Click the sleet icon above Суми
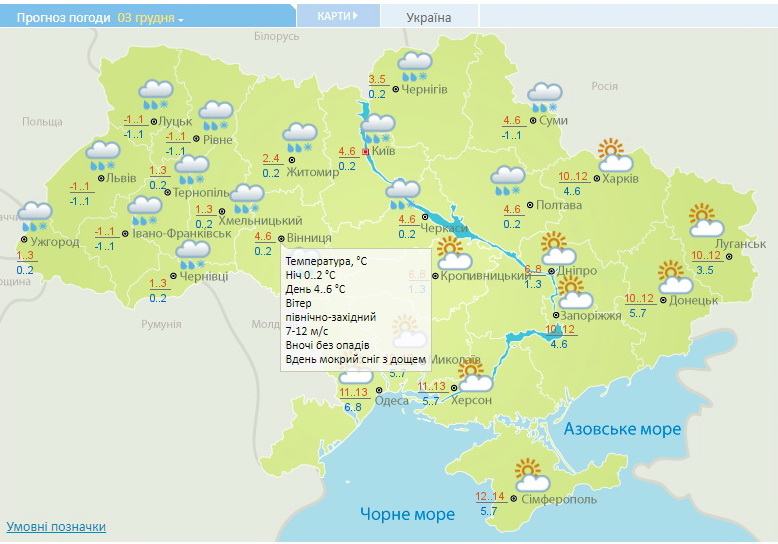This screenshot has height=544, width=778. (545, 97)
